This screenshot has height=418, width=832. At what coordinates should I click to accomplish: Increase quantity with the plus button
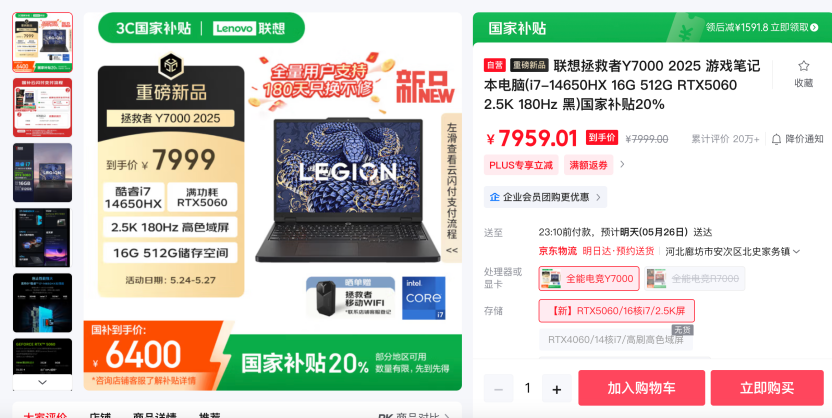[x=557, y=388]
